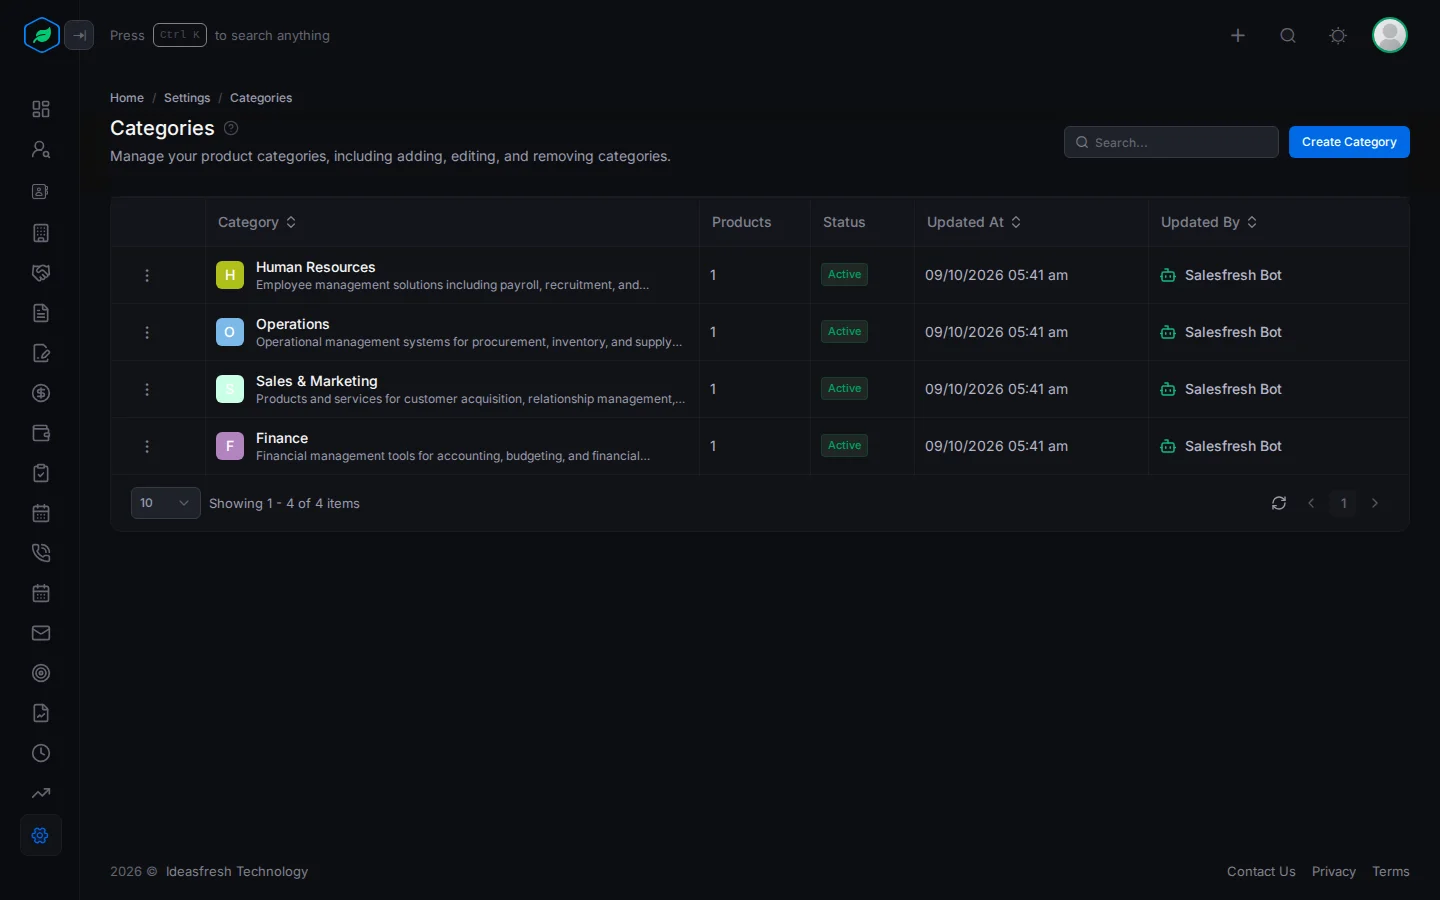
Task: Open the dollar coin sidebar icon
Action: pos(41,393)
